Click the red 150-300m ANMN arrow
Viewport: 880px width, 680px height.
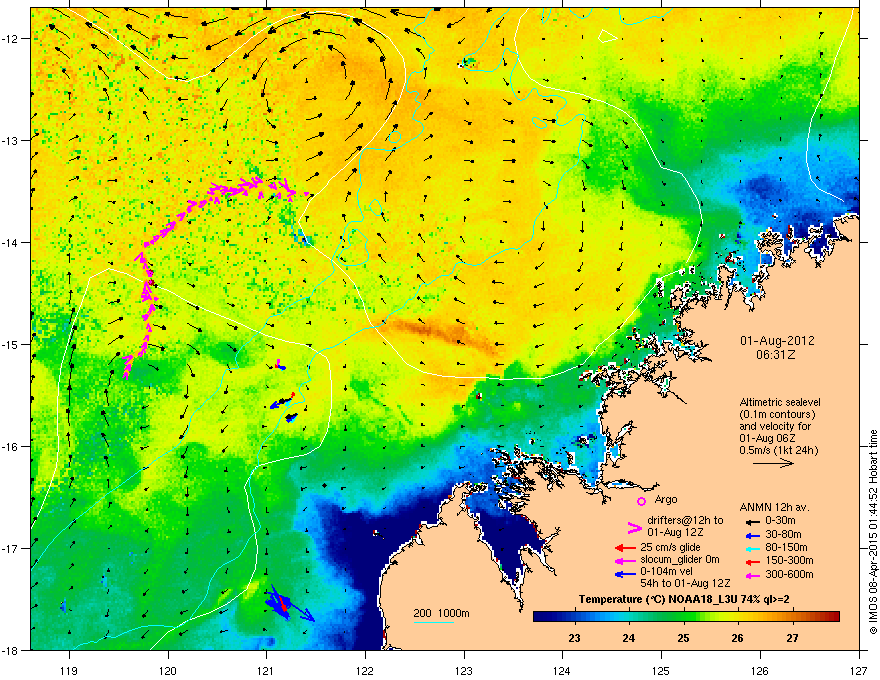tap(751, 561)
